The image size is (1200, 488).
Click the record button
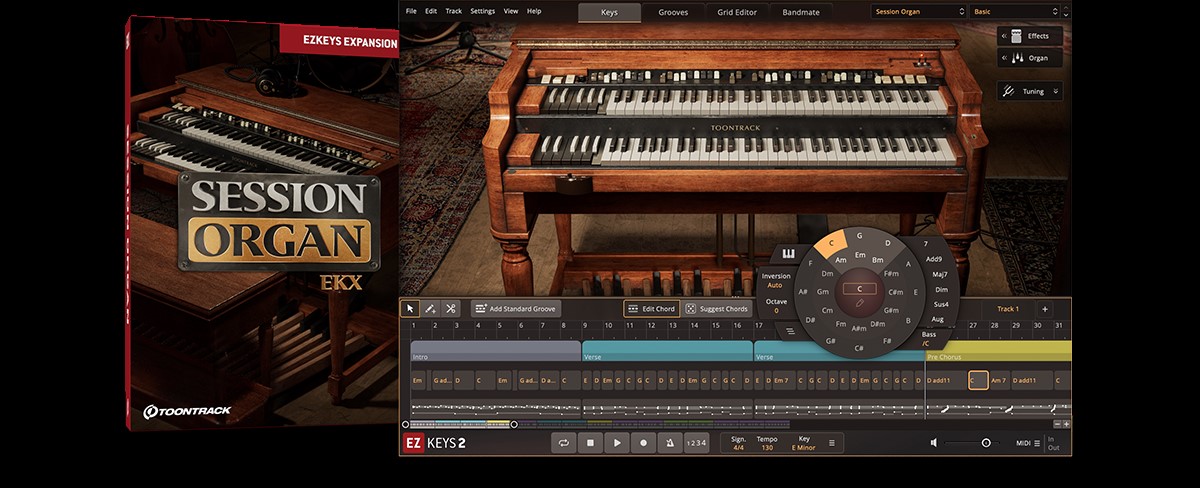point(643,442)
